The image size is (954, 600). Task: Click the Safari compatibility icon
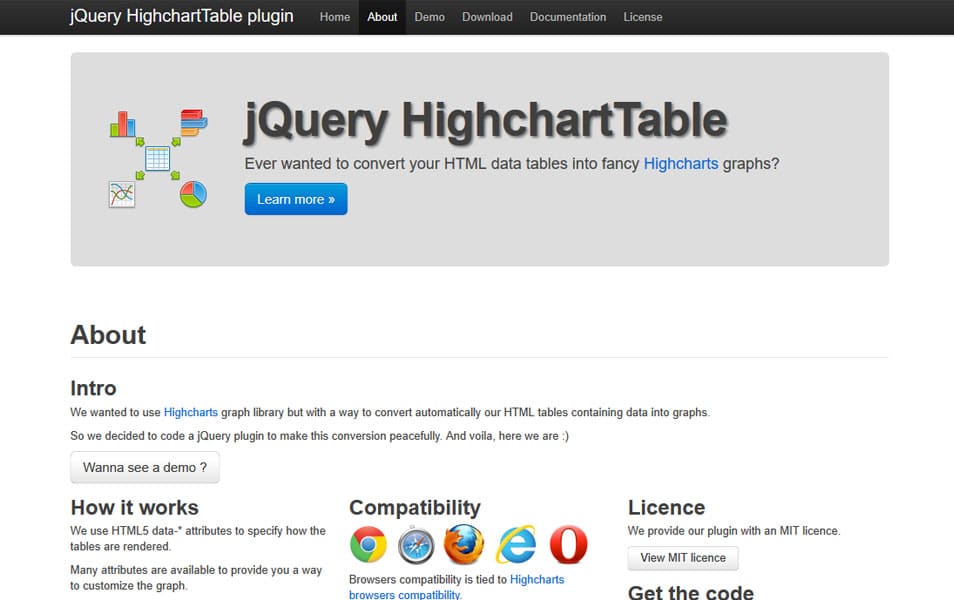(416, 544)
